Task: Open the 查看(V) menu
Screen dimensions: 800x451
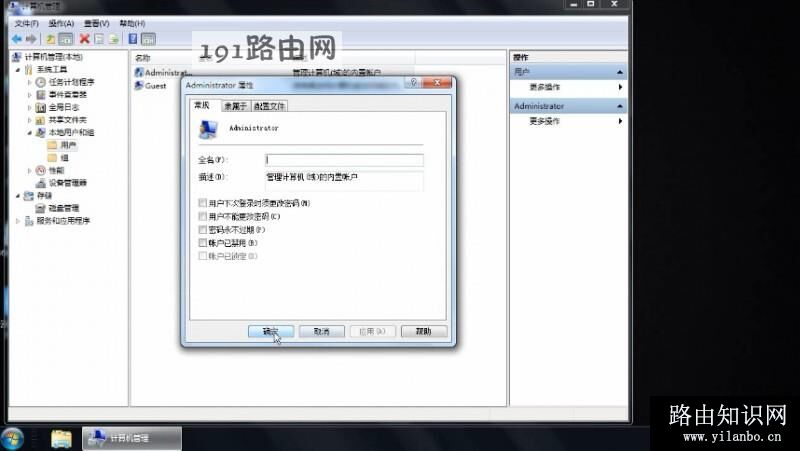Action: click(96, 23)
